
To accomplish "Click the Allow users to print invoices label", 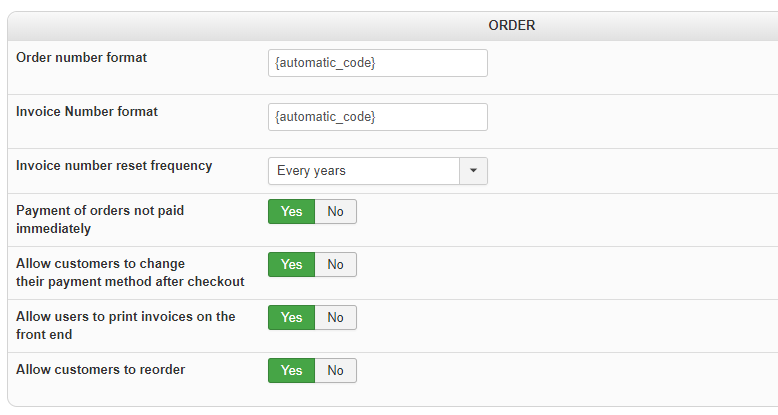I will 125,324.
